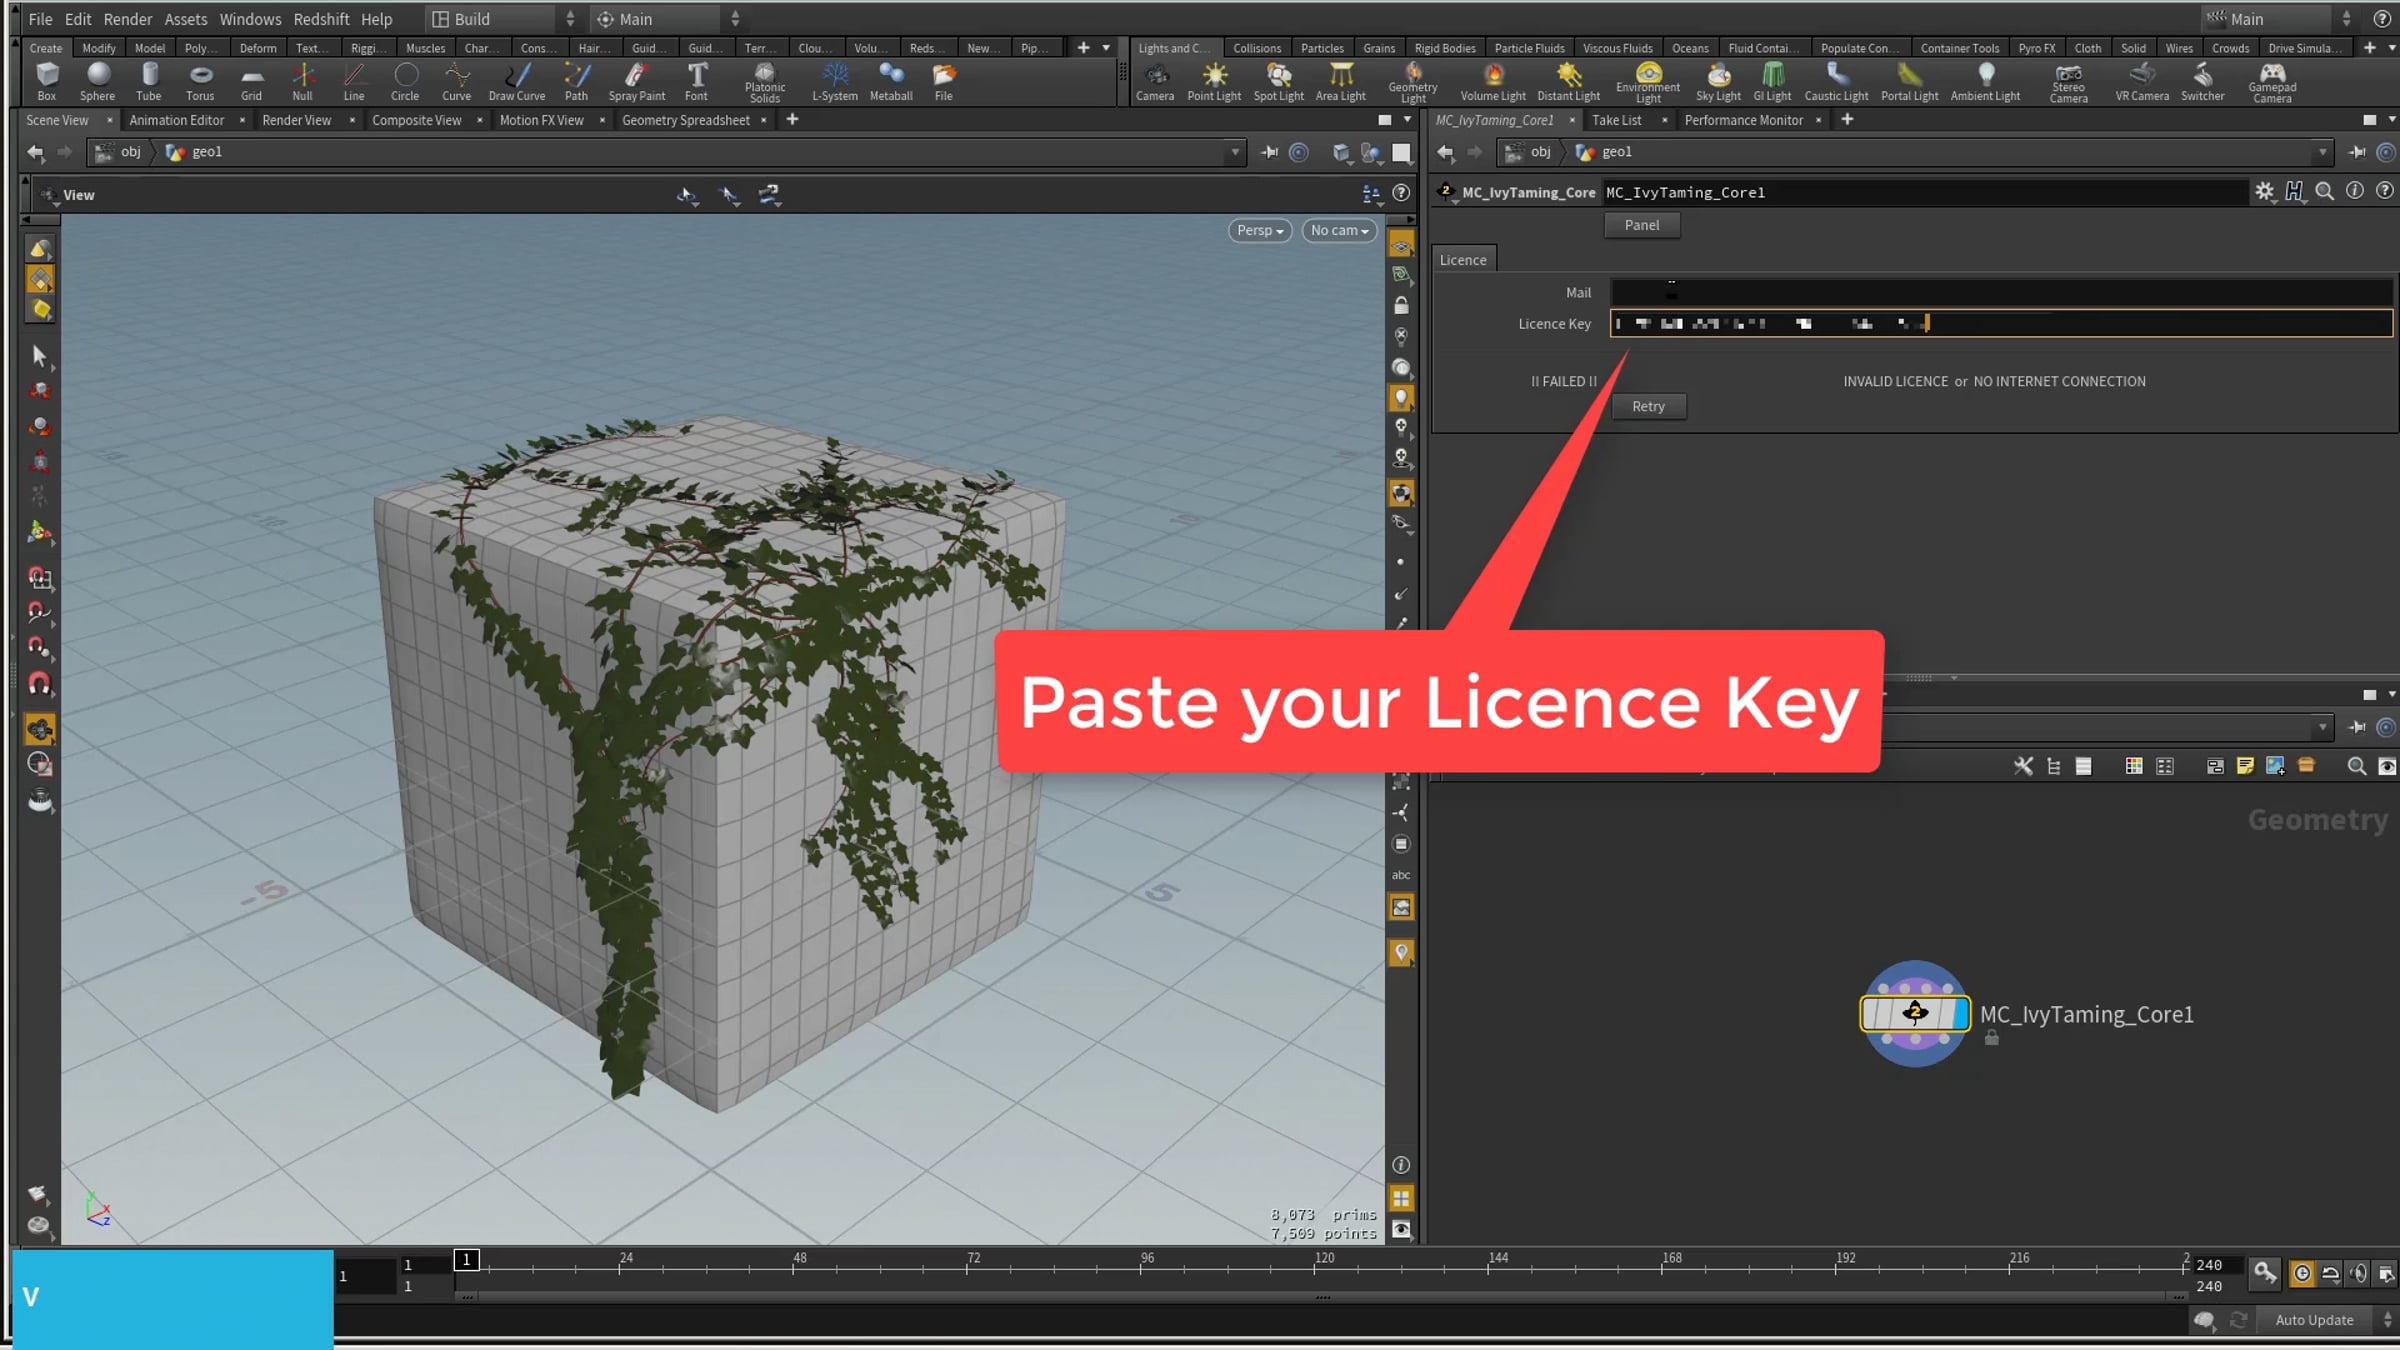Select the Font shelf tool
The height and width of the screenshot is (1350, 2400).
click(x=696, y=81)
